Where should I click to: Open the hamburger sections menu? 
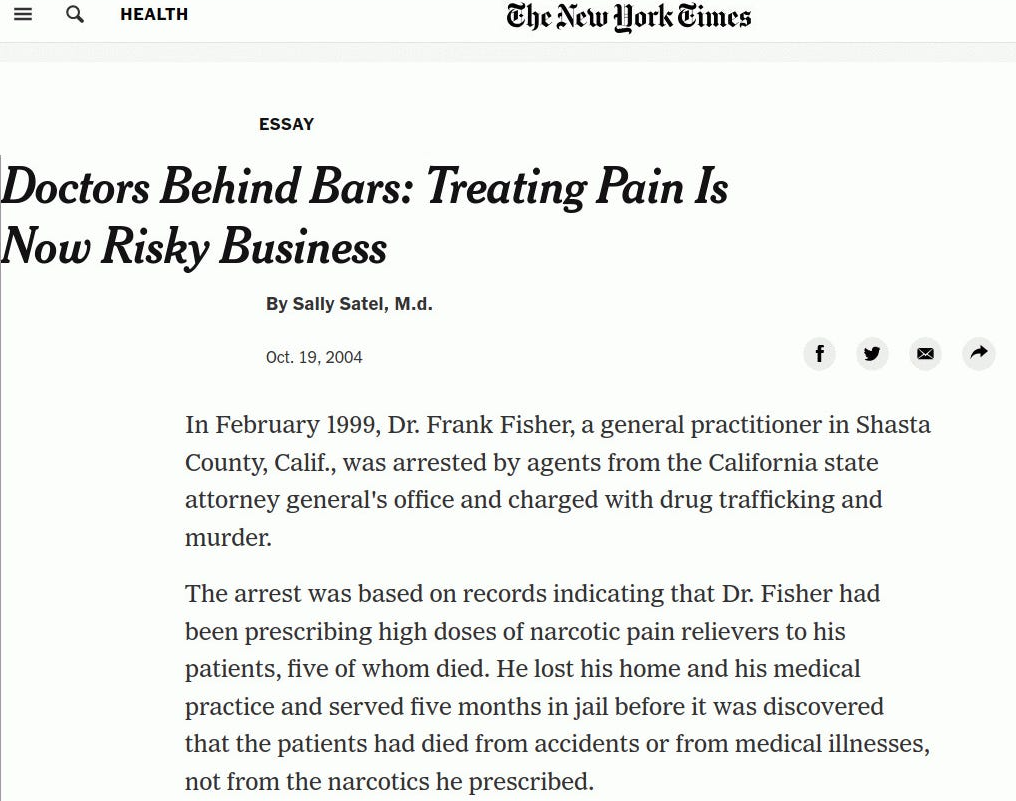coord(22,15)
